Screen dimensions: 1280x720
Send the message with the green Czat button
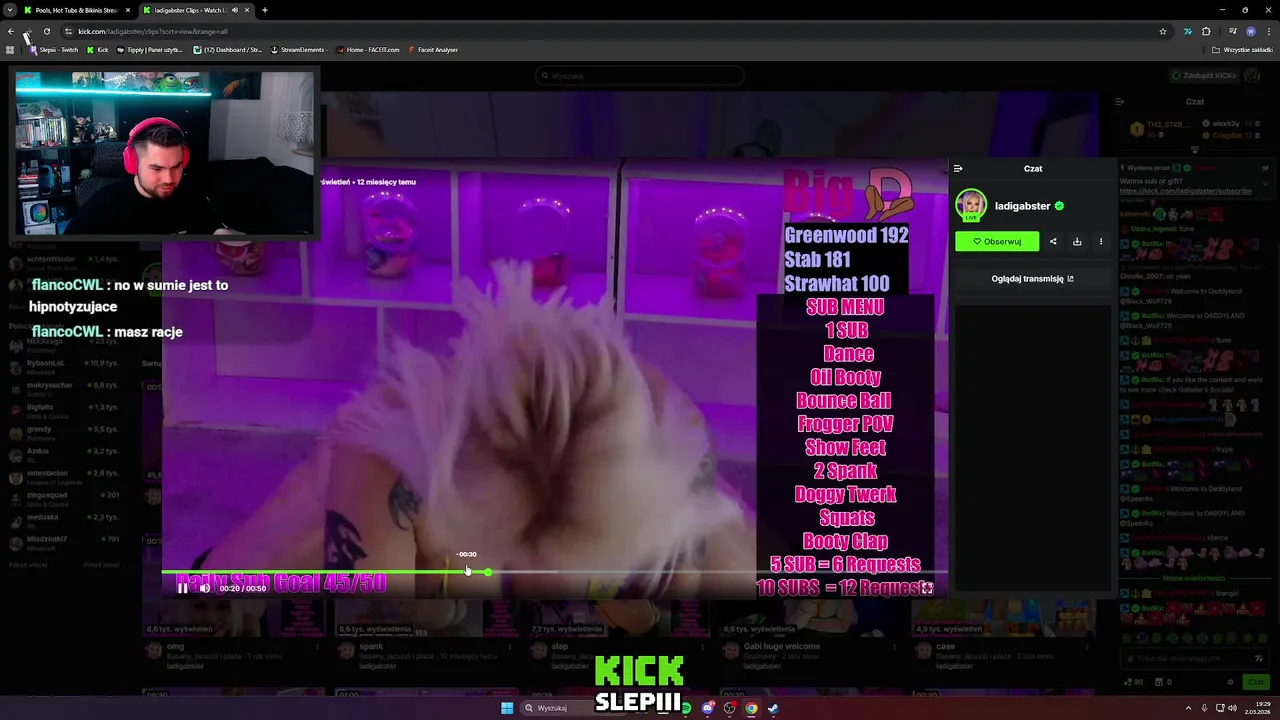[1255, 682]
